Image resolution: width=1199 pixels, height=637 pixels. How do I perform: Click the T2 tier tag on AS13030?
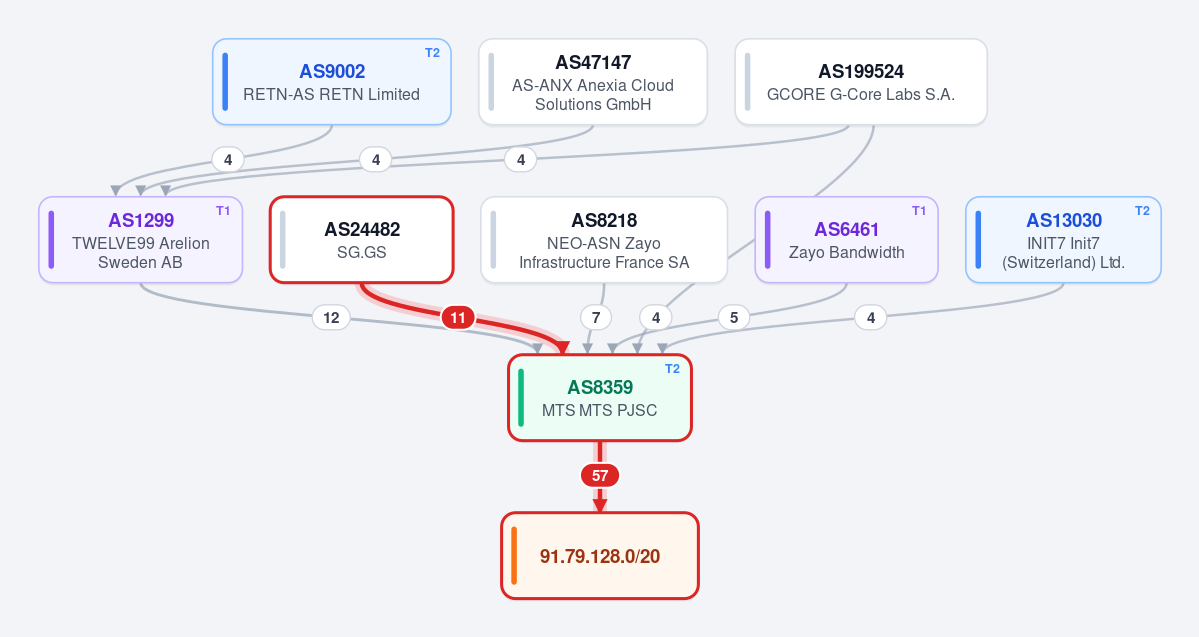[x=1142, y=211]
